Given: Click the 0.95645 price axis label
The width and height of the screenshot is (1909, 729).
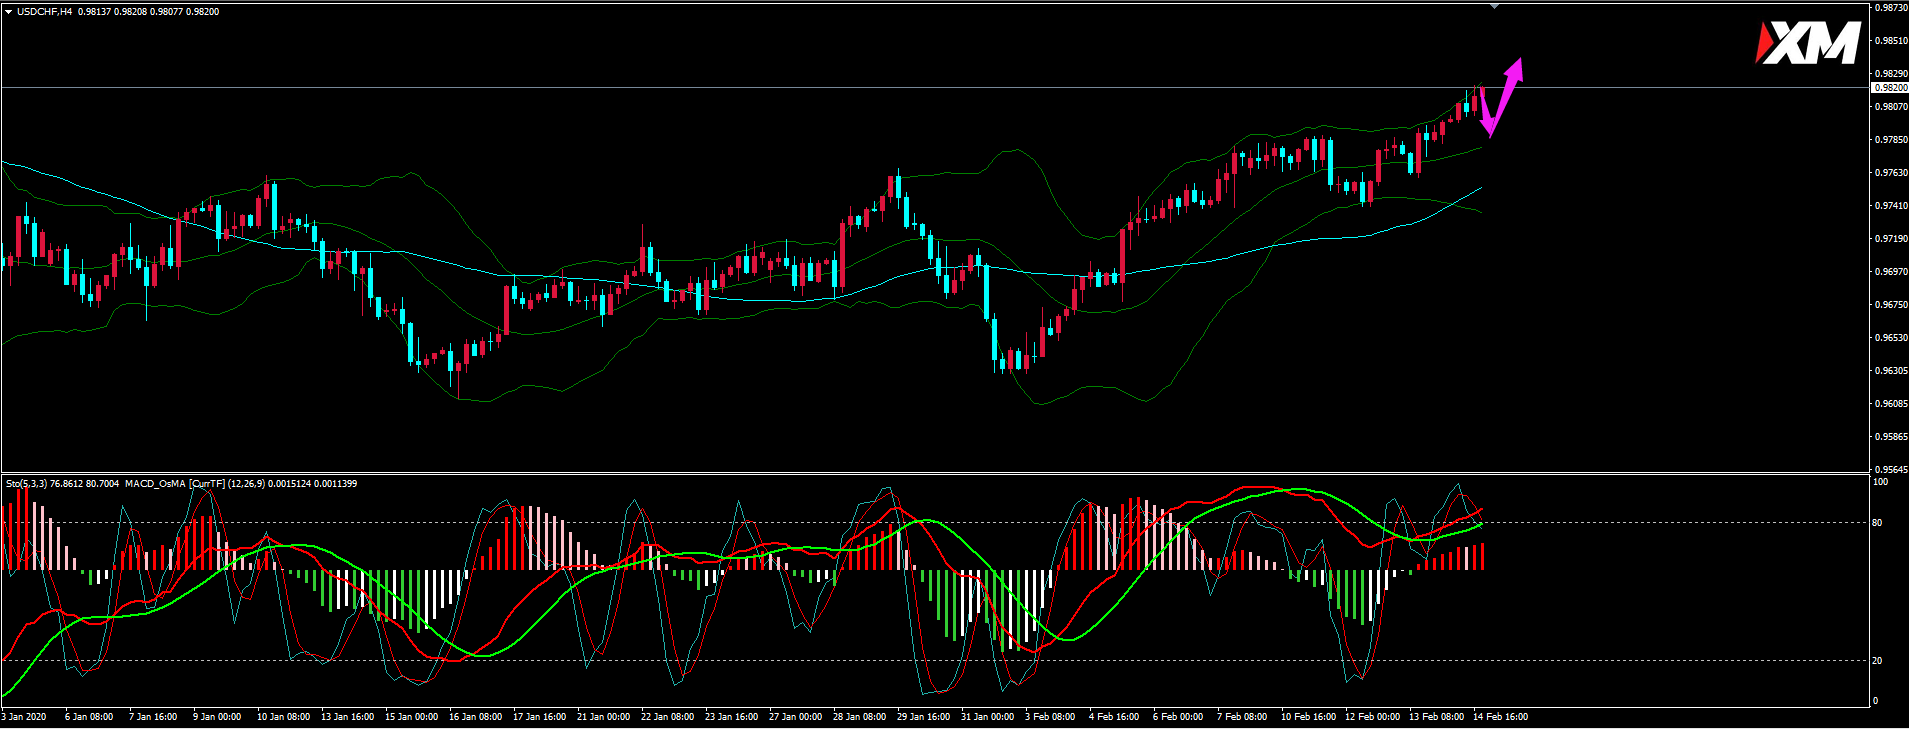Looking at the screenshot, I should 1889,469.
